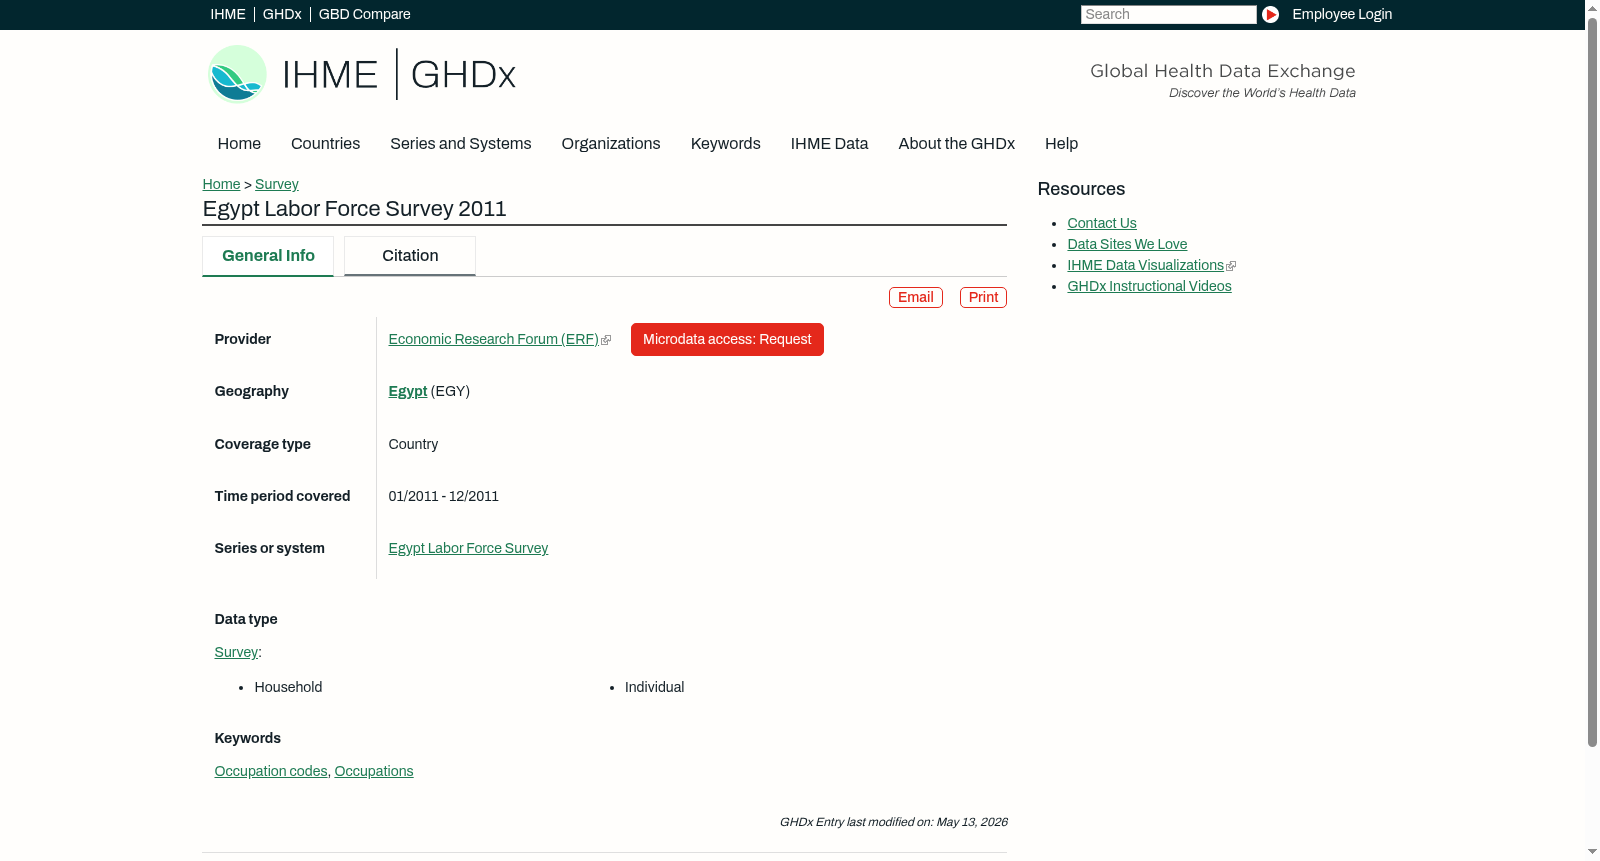Open Data Sites We Love link
This screenshot has width=1600, height=861.
click(1127, 244)
